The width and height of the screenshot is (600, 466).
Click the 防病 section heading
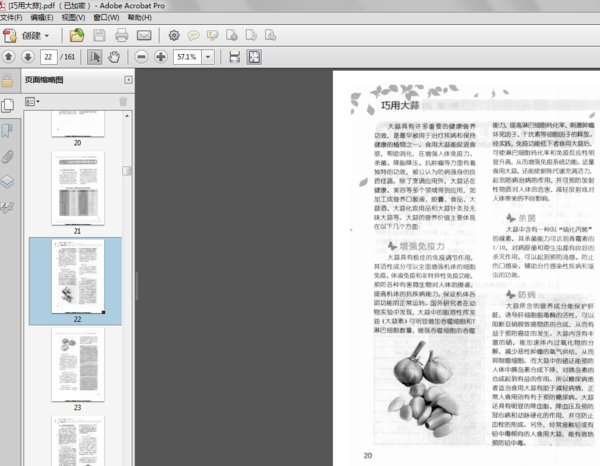(x=527, y=295)
